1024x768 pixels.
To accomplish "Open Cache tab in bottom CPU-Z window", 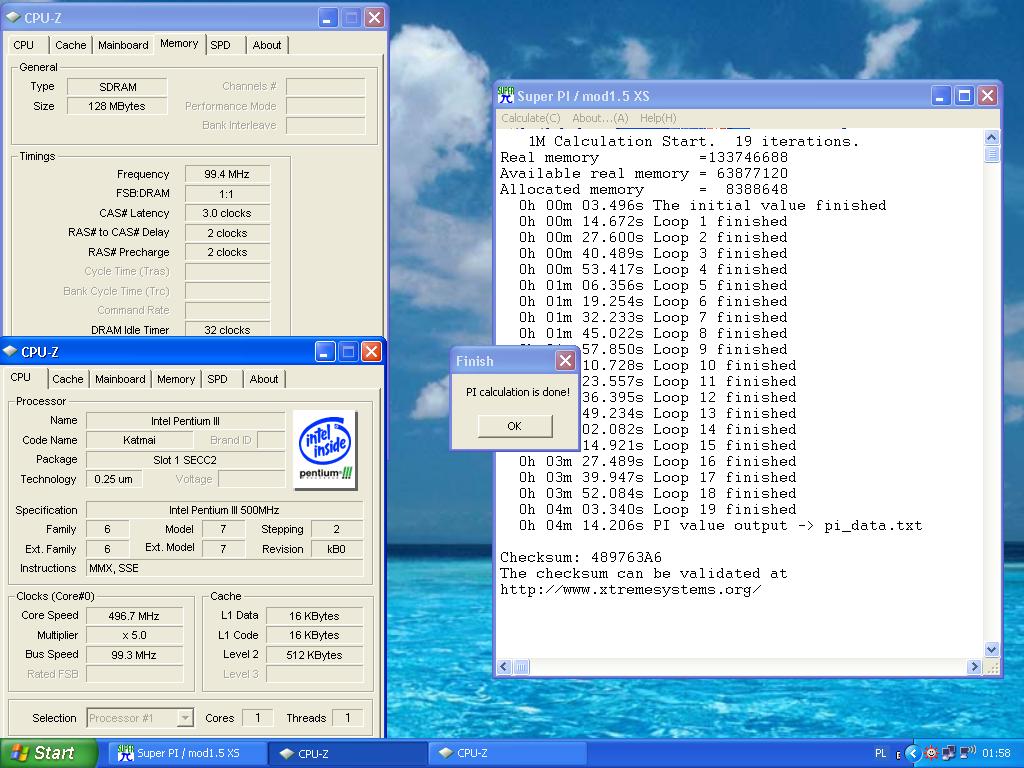I will point(68,379).
